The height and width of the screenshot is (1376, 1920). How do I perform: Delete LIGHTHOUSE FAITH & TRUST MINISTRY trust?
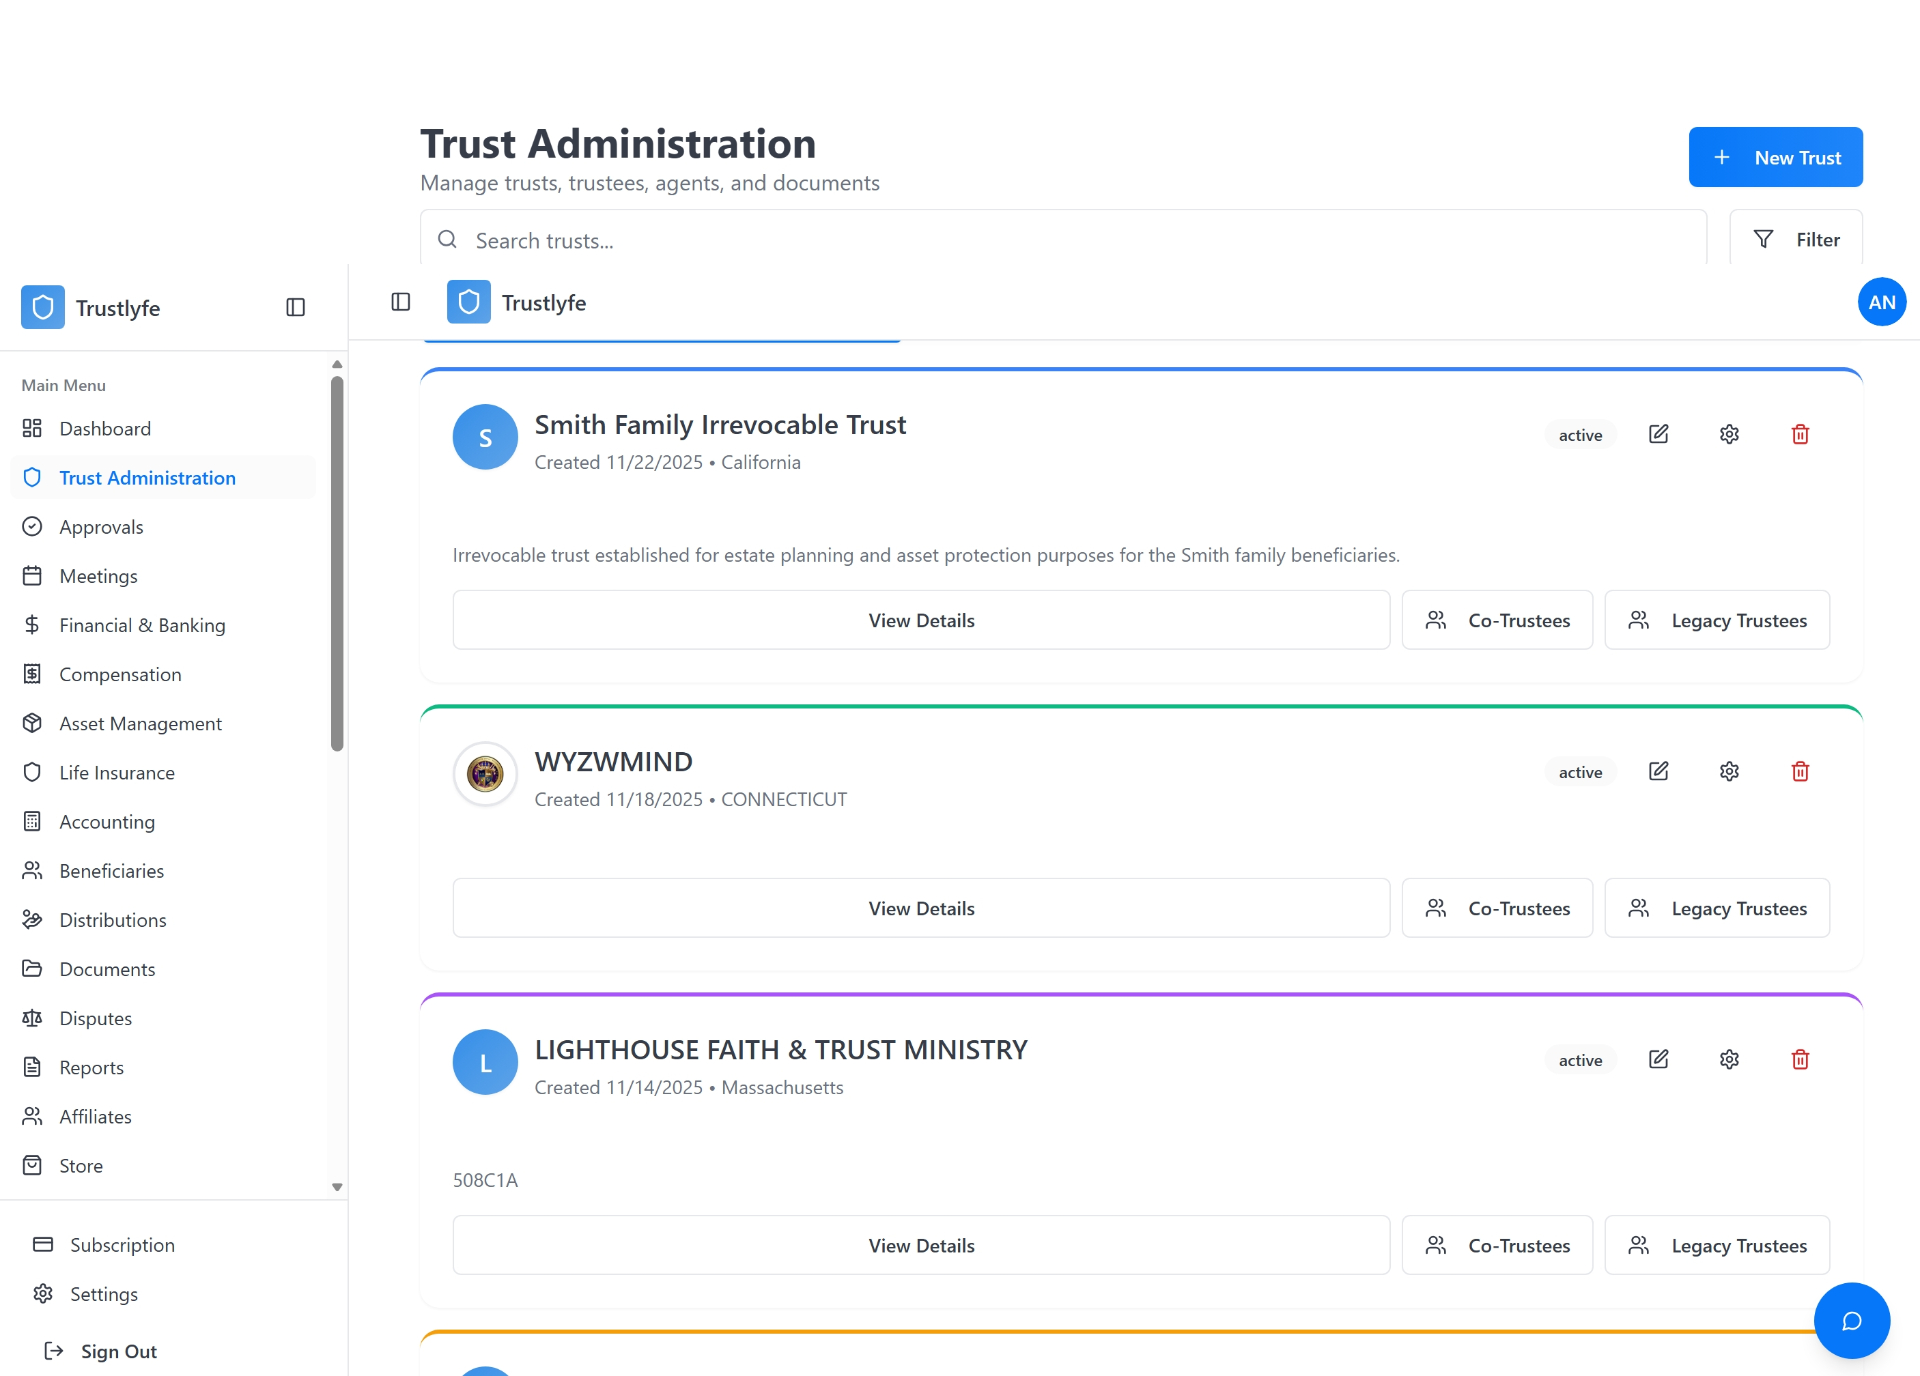pyautogui.click(x=1800, y=1059)
